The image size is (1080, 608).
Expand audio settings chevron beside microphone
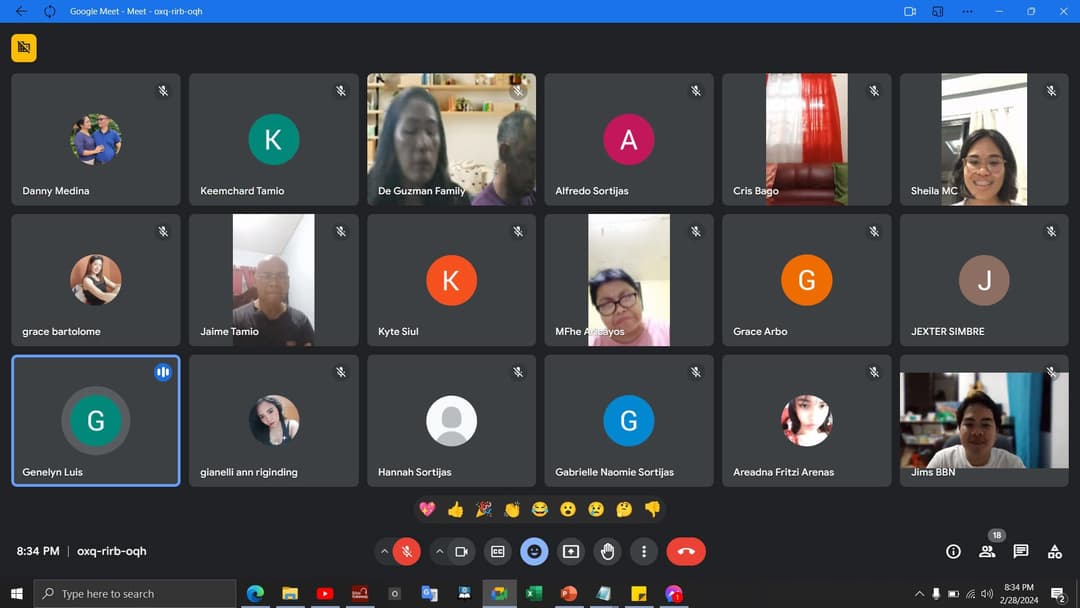tap(384, 552)
